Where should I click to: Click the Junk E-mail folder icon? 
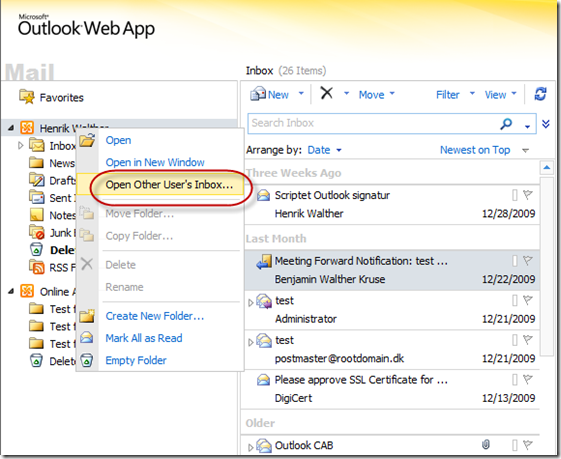point(36,232)
